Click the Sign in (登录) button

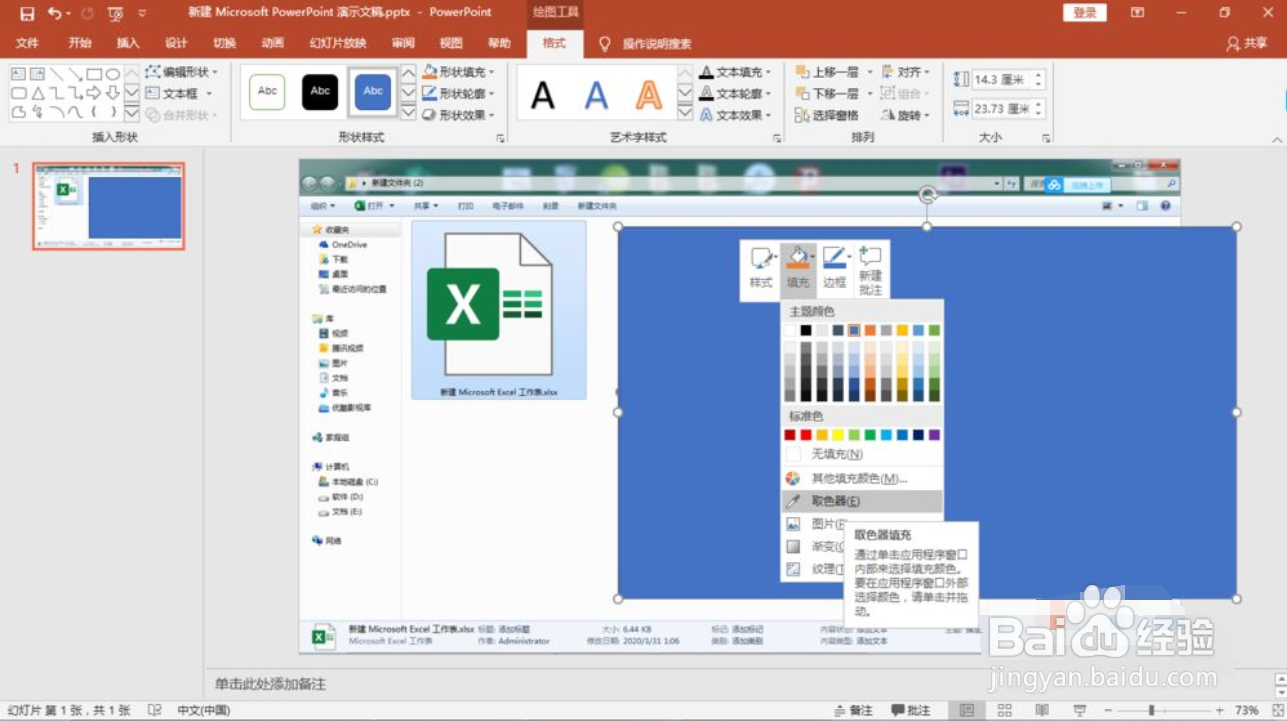click(1085, 13)
